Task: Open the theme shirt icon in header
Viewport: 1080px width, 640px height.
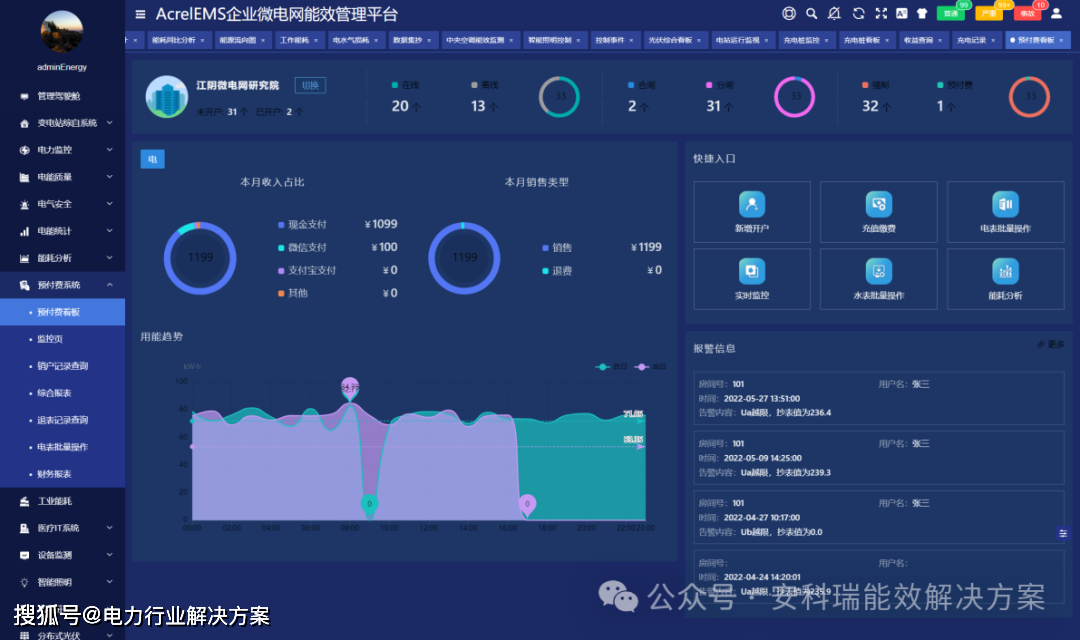Action: [922, 13]
